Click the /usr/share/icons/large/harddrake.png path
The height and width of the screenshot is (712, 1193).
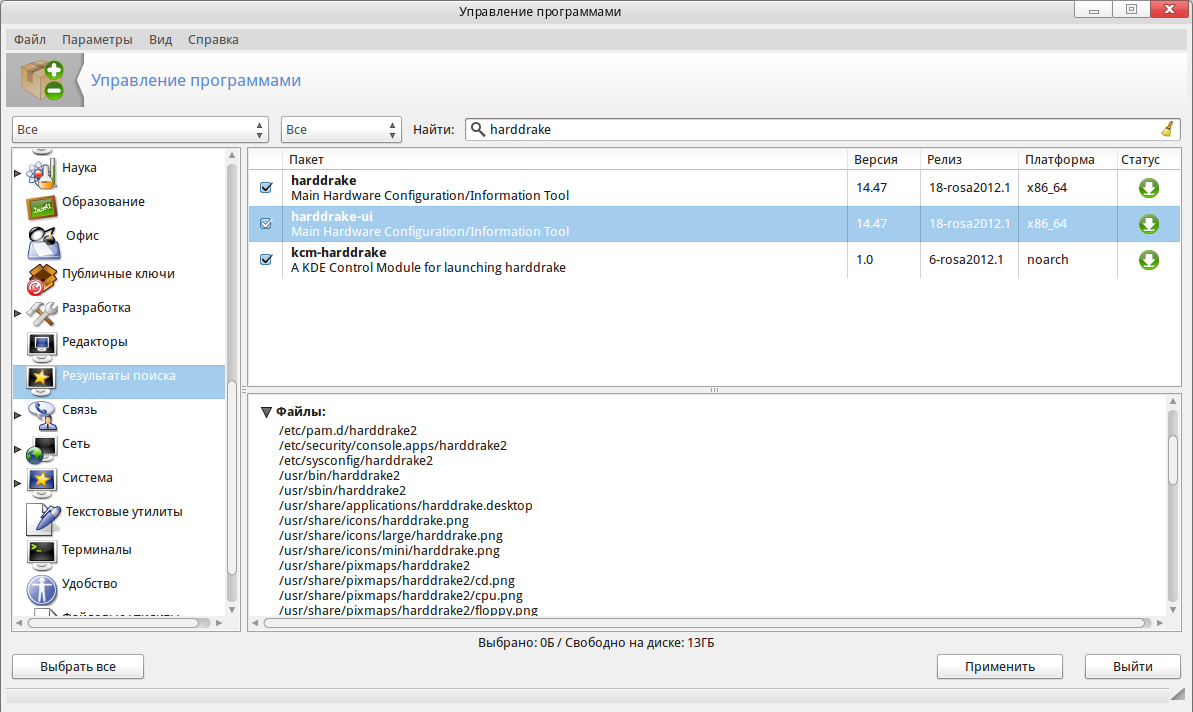(390, 536)
